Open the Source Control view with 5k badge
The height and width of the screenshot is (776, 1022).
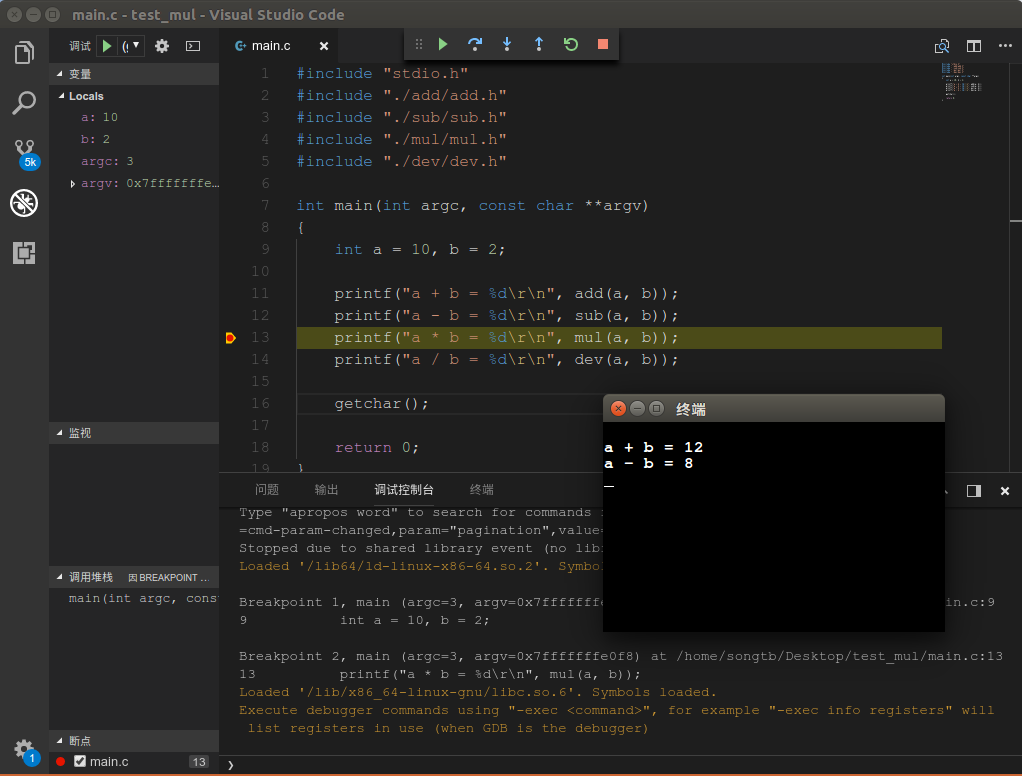pos(25,154)
